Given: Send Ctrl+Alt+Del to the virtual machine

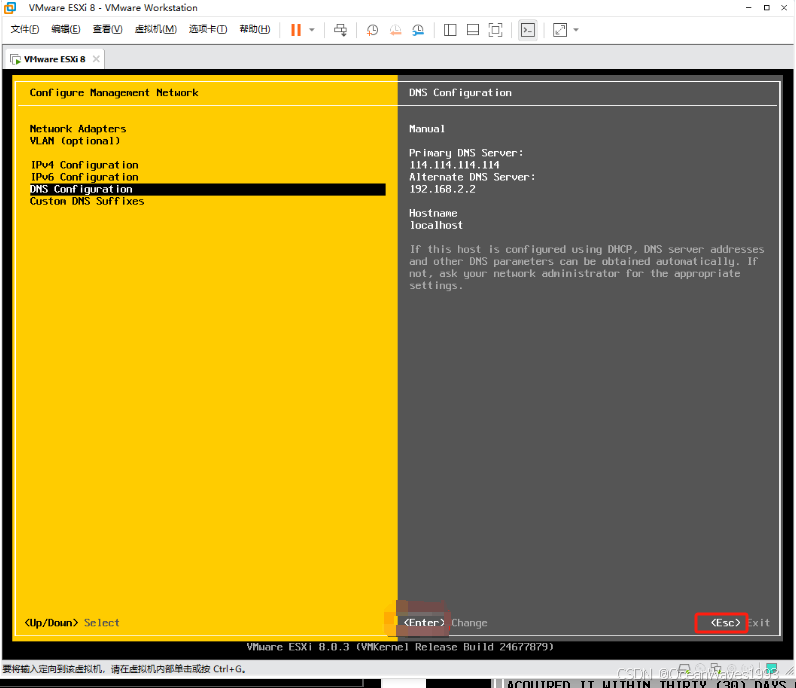Looking at the screenshot, I should point(340,30).
